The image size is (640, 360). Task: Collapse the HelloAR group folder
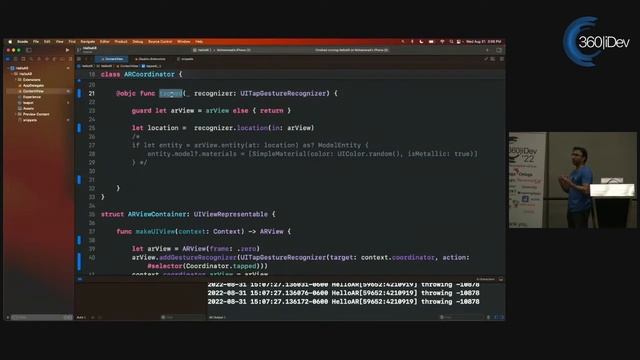[x=12, y=74]
